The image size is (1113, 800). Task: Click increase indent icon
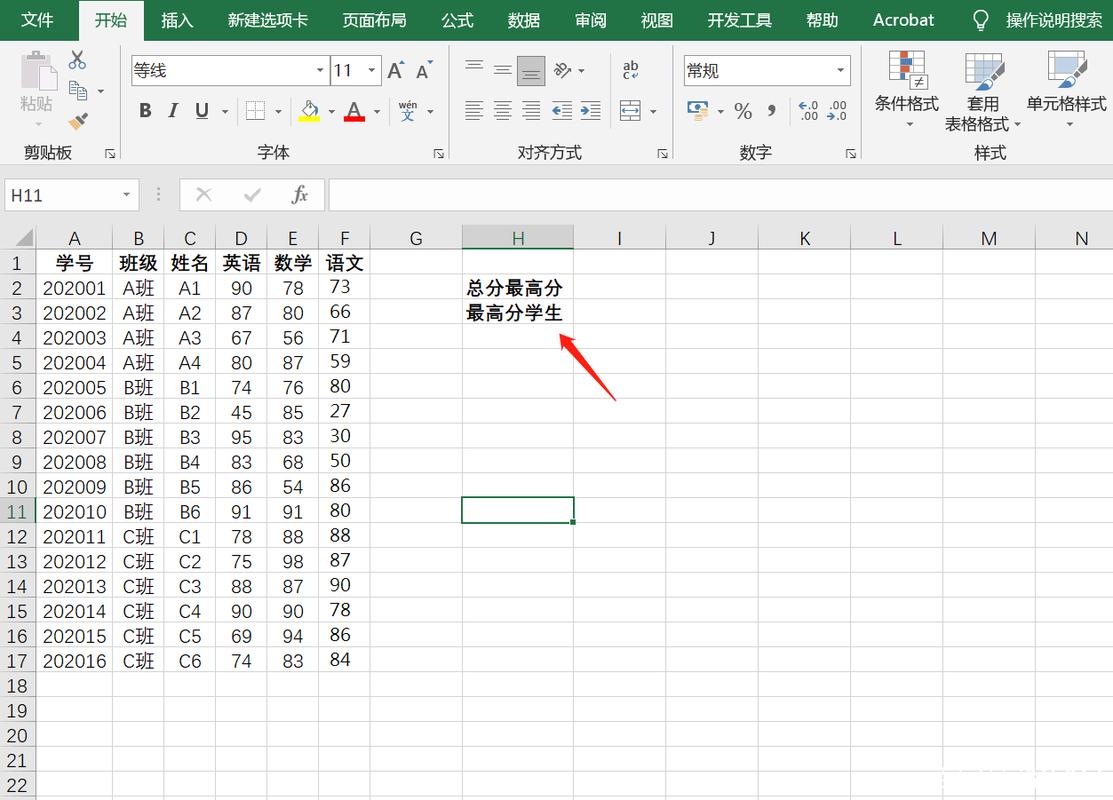coord(591,111)
